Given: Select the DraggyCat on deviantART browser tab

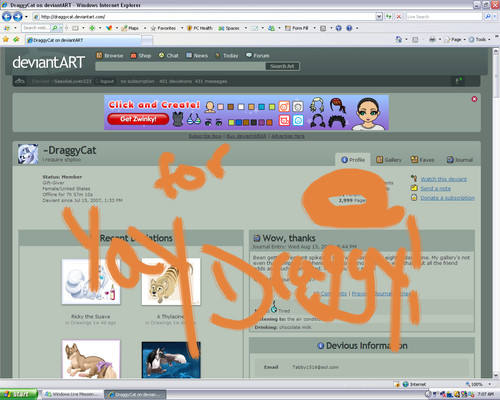Looking at the screenshot, I should (x=83, y=40).
